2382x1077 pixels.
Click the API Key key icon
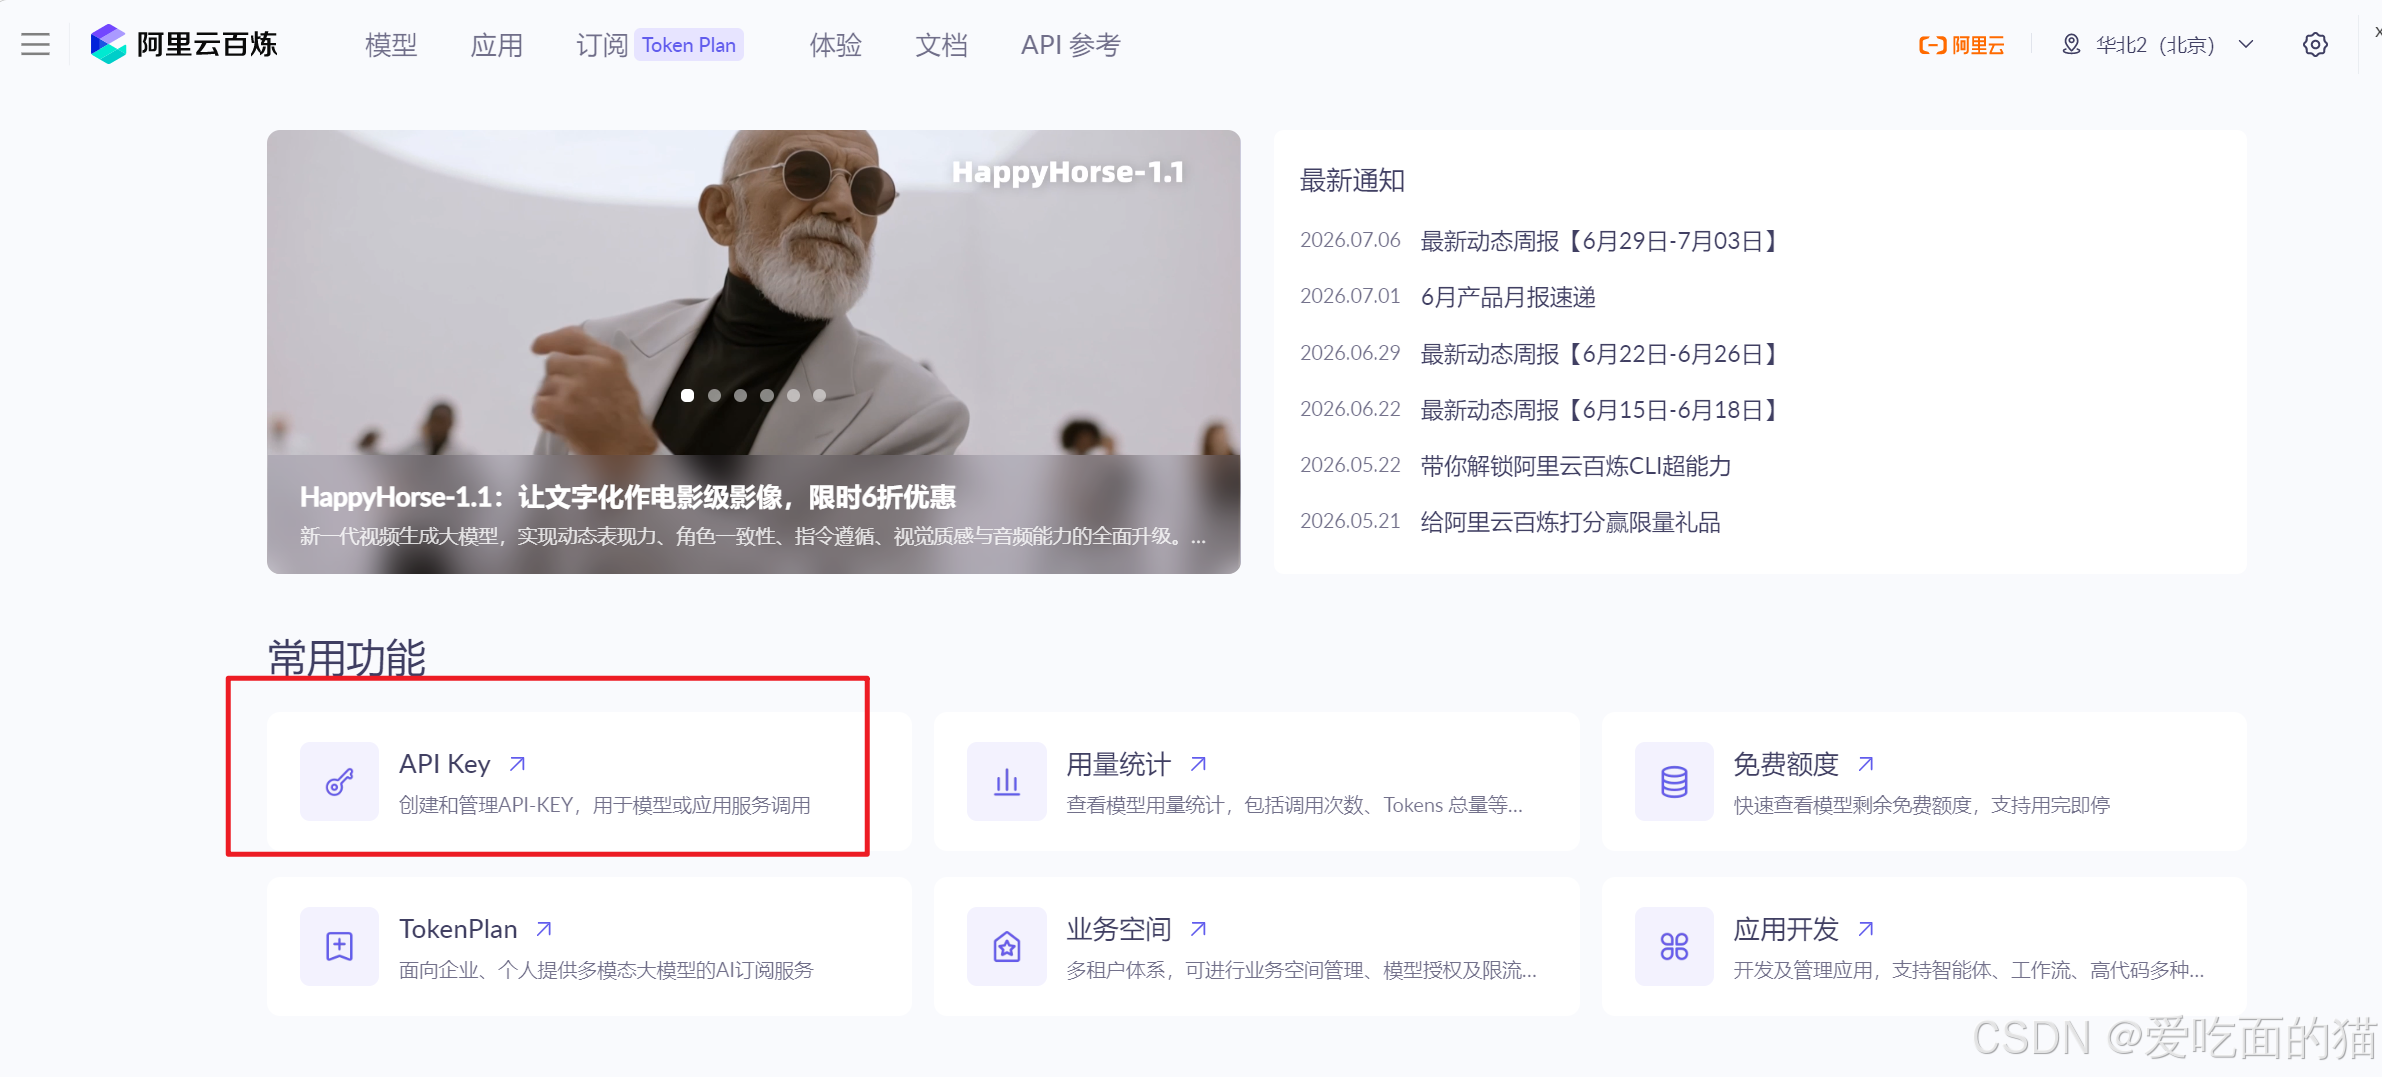pos(339,781)
